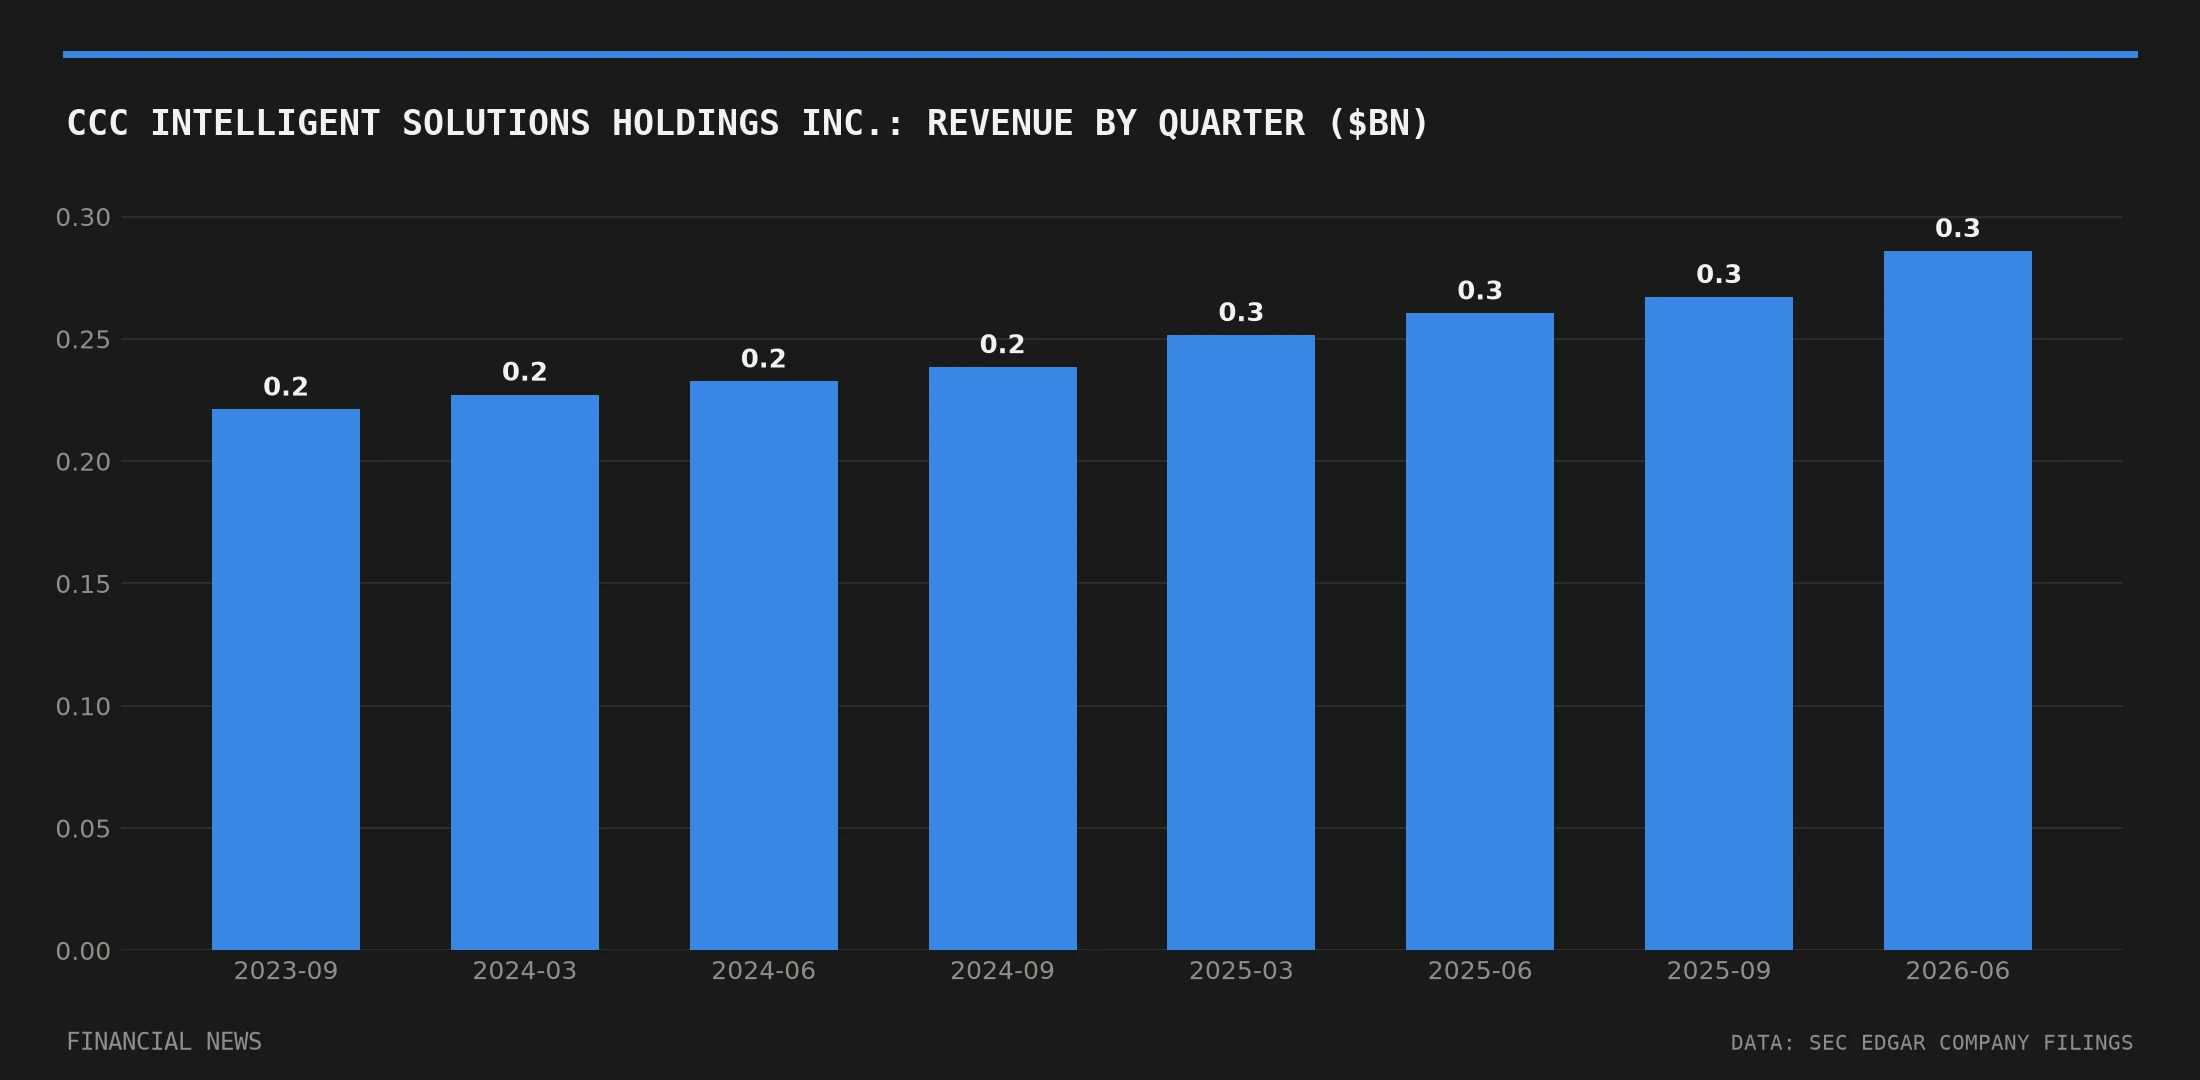Click the chart title about CCC Intelligent Solutions

pyautogui.click(x=748, y=123)
